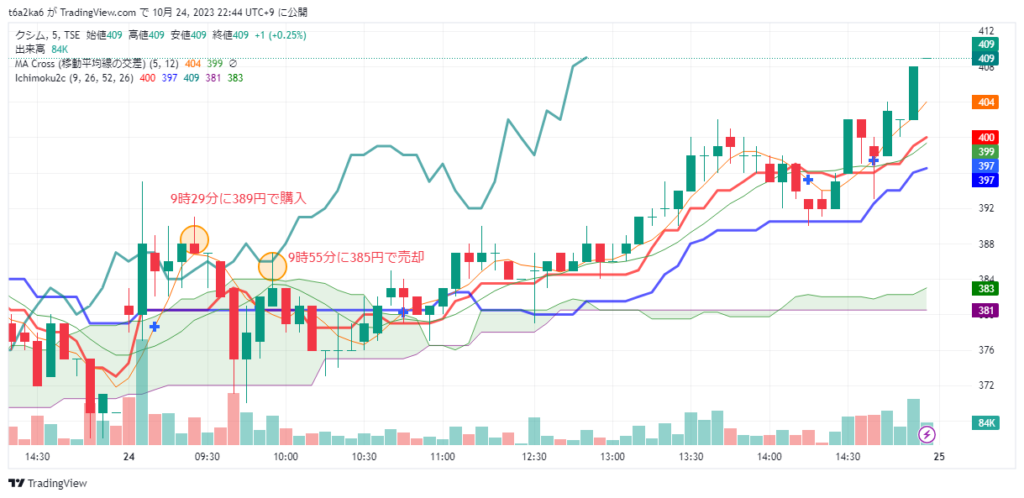Click the purple lightning bolt icon
The width and height of the screenshot is (1024, 498).
click(x=927, y=435)
